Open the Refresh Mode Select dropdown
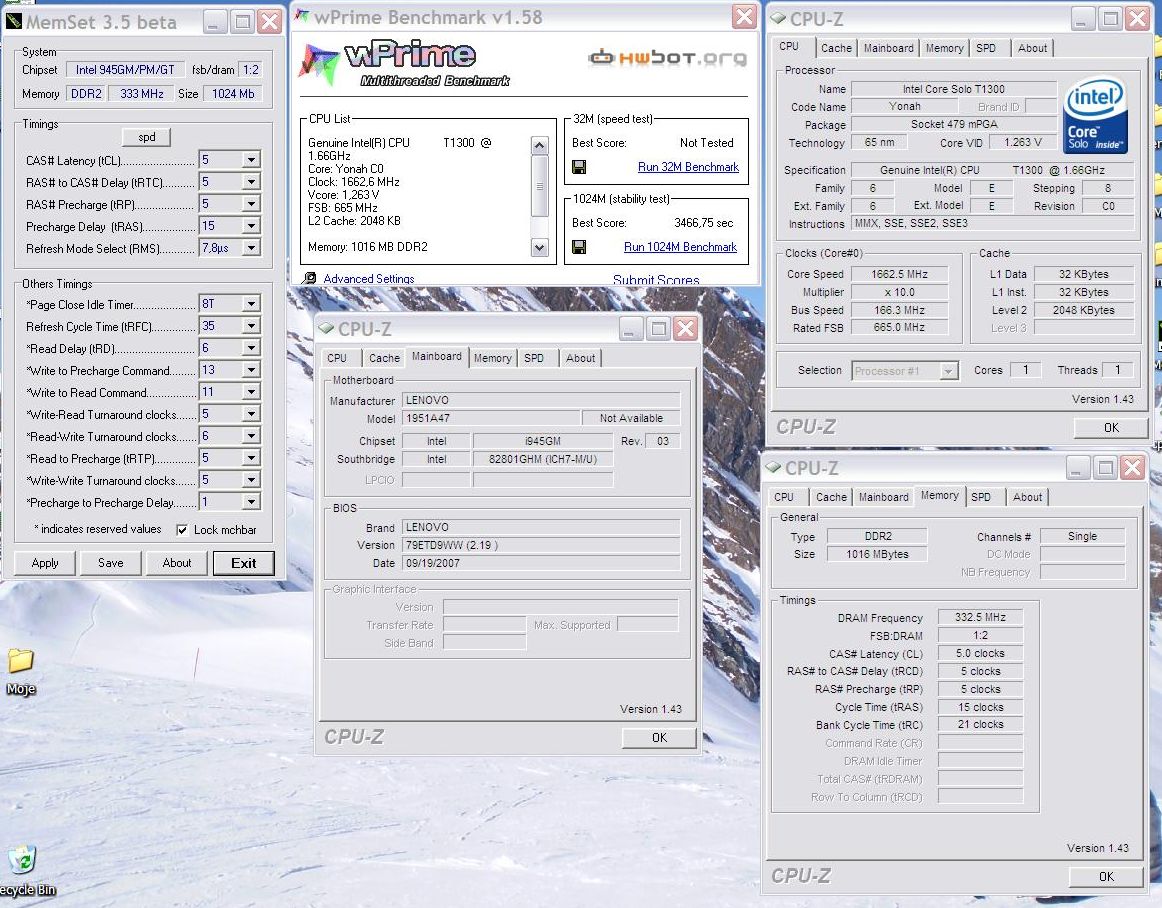The width and height of the screenshot is (1162, 908). point(251,248)
